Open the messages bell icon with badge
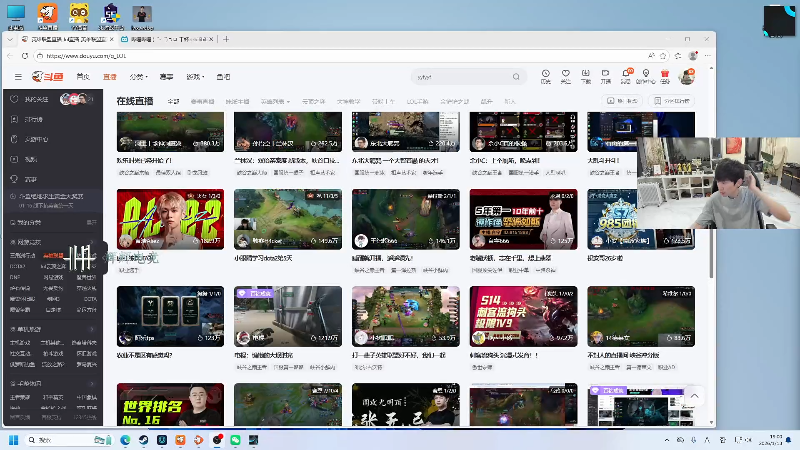 click(x=626, y=77)
